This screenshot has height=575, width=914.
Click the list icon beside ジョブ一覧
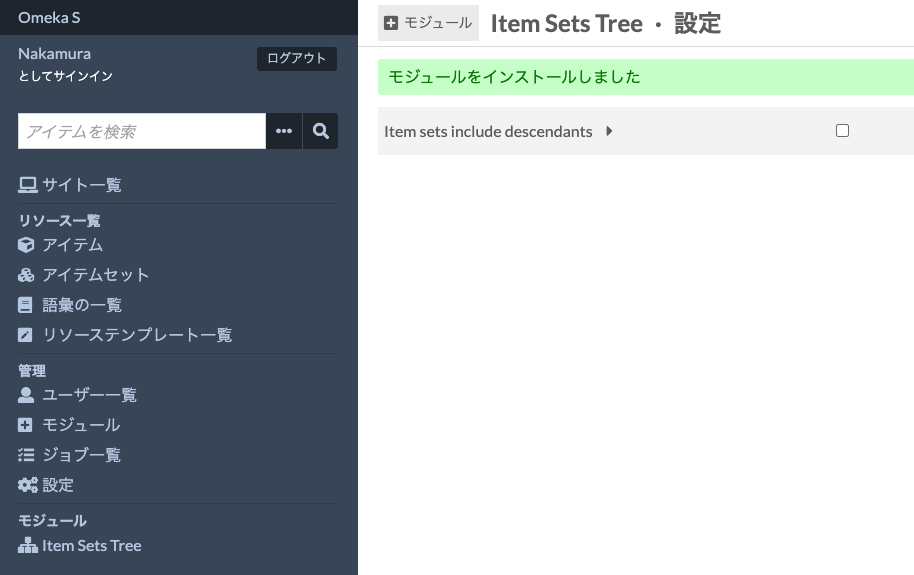click(x=26, y=455)
